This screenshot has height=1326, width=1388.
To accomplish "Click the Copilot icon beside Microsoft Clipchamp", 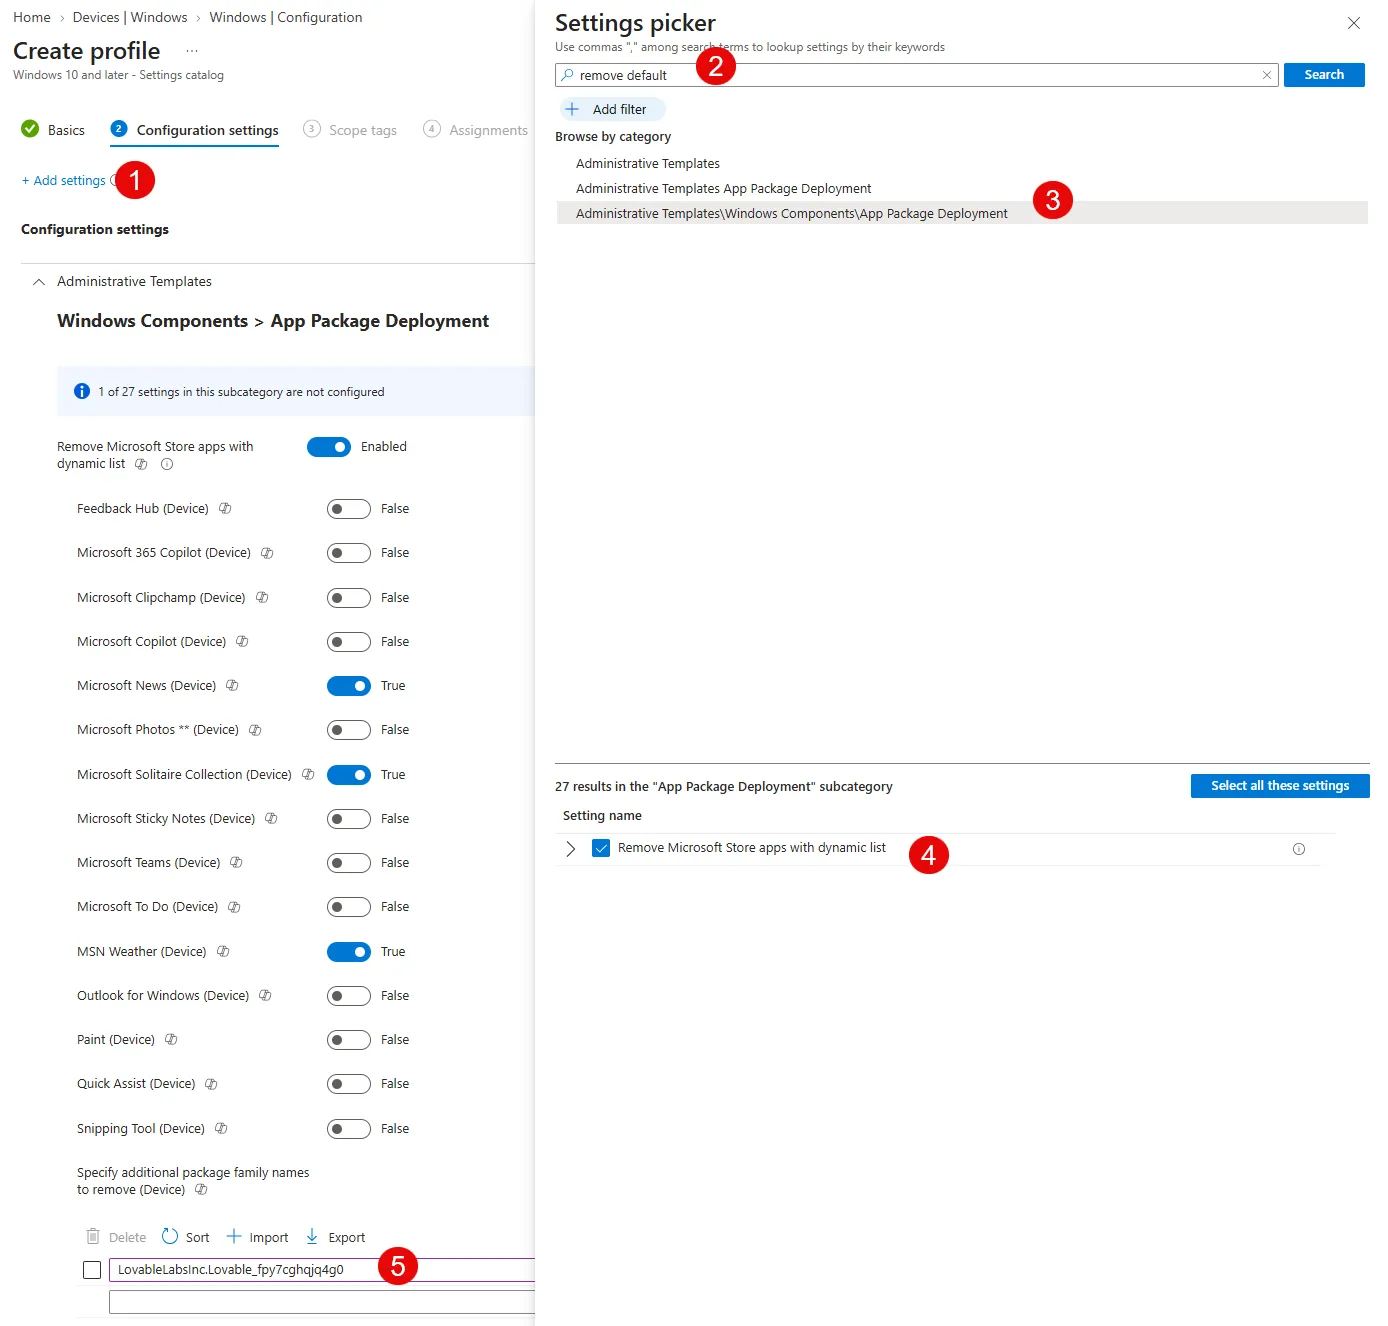I will coord(262,598).
